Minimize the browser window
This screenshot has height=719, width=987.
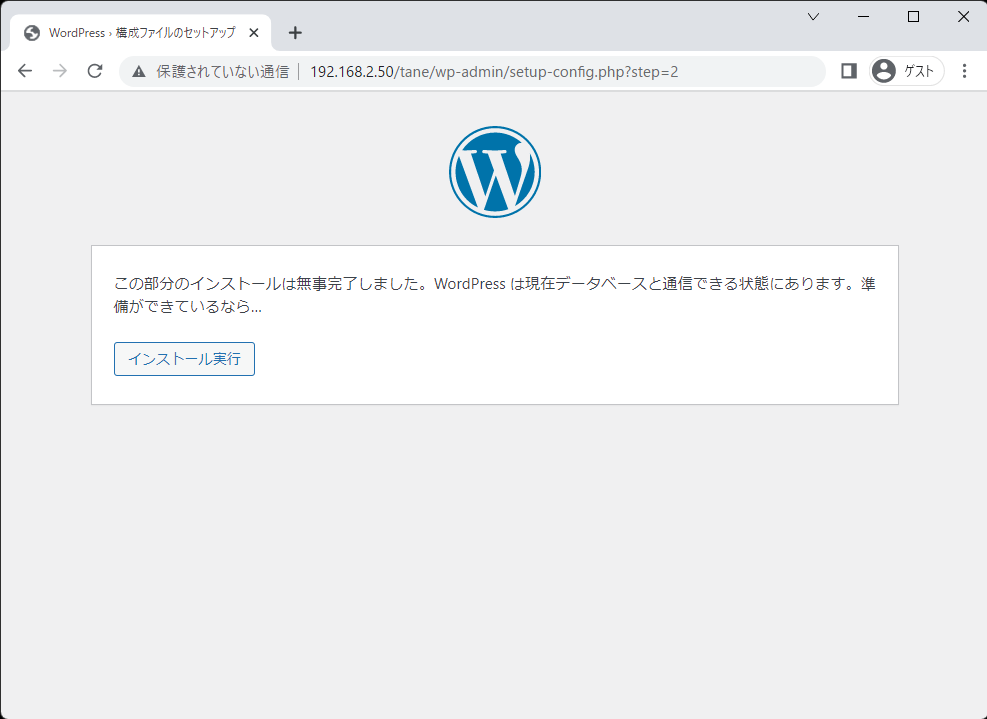(x=864, y=17)
